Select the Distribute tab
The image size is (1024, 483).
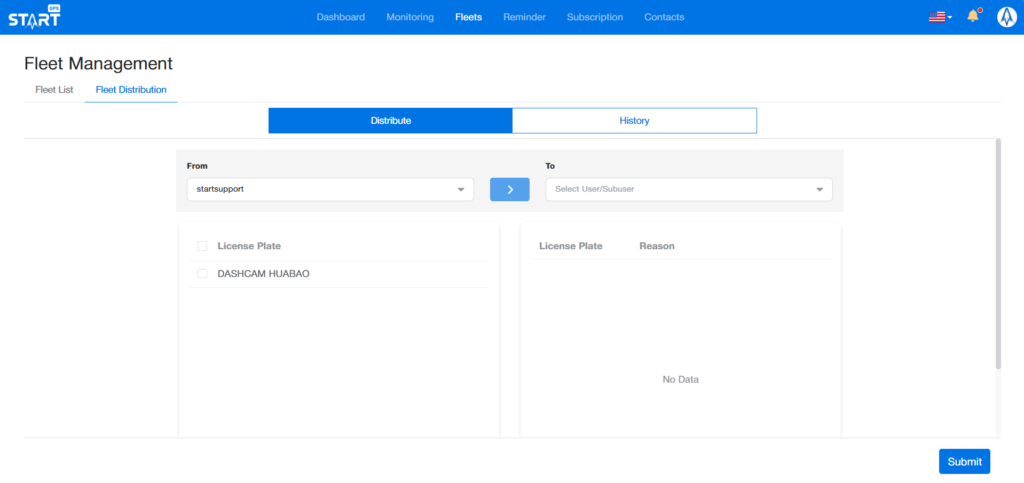pos(390,121)
